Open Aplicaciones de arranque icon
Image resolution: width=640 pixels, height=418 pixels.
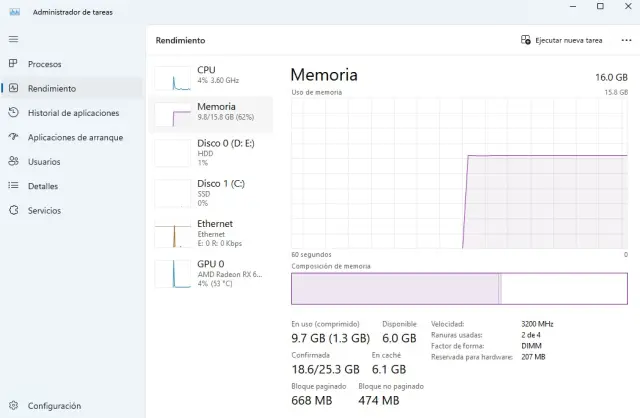(13, 137)
